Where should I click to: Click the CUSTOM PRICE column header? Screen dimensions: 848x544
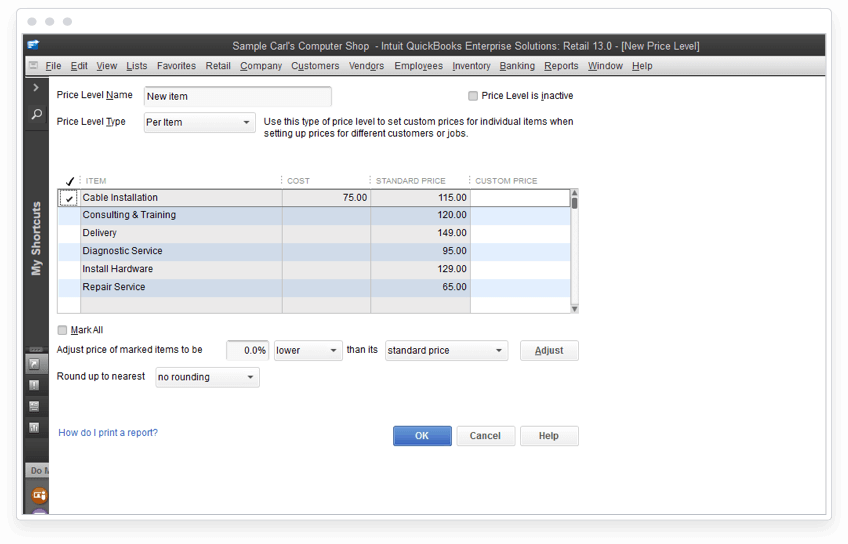[506, 181]
